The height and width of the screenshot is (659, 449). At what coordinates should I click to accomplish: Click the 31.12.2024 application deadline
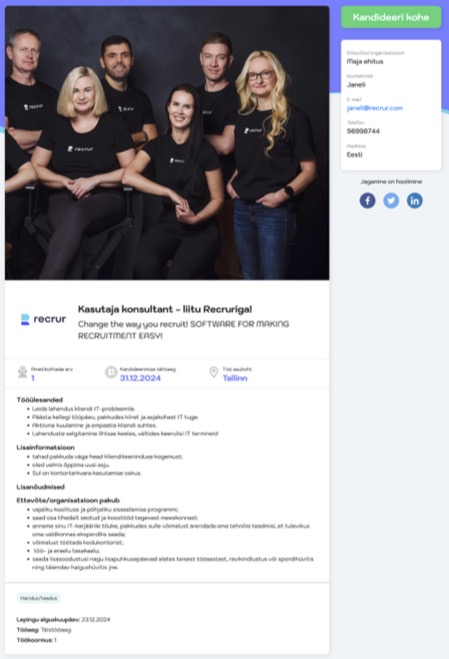point(140,378)
